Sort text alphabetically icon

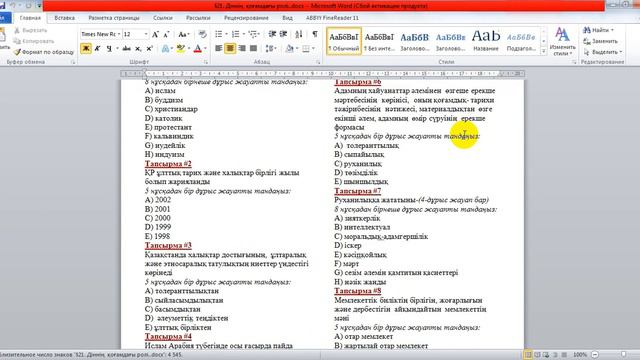click(x=299, y=34)
